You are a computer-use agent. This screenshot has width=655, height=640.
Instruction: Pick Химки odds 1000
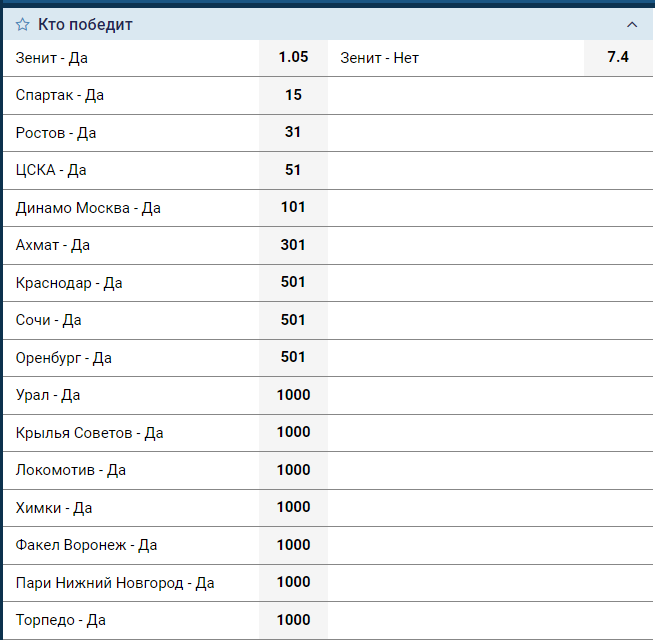tap(293, 508)
